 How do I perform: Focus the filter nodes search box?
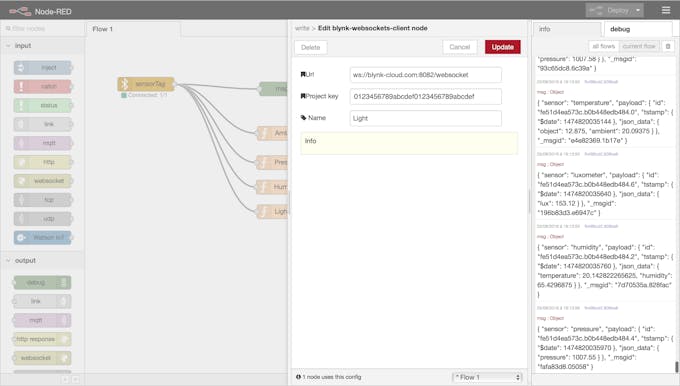tap(43, 28)
